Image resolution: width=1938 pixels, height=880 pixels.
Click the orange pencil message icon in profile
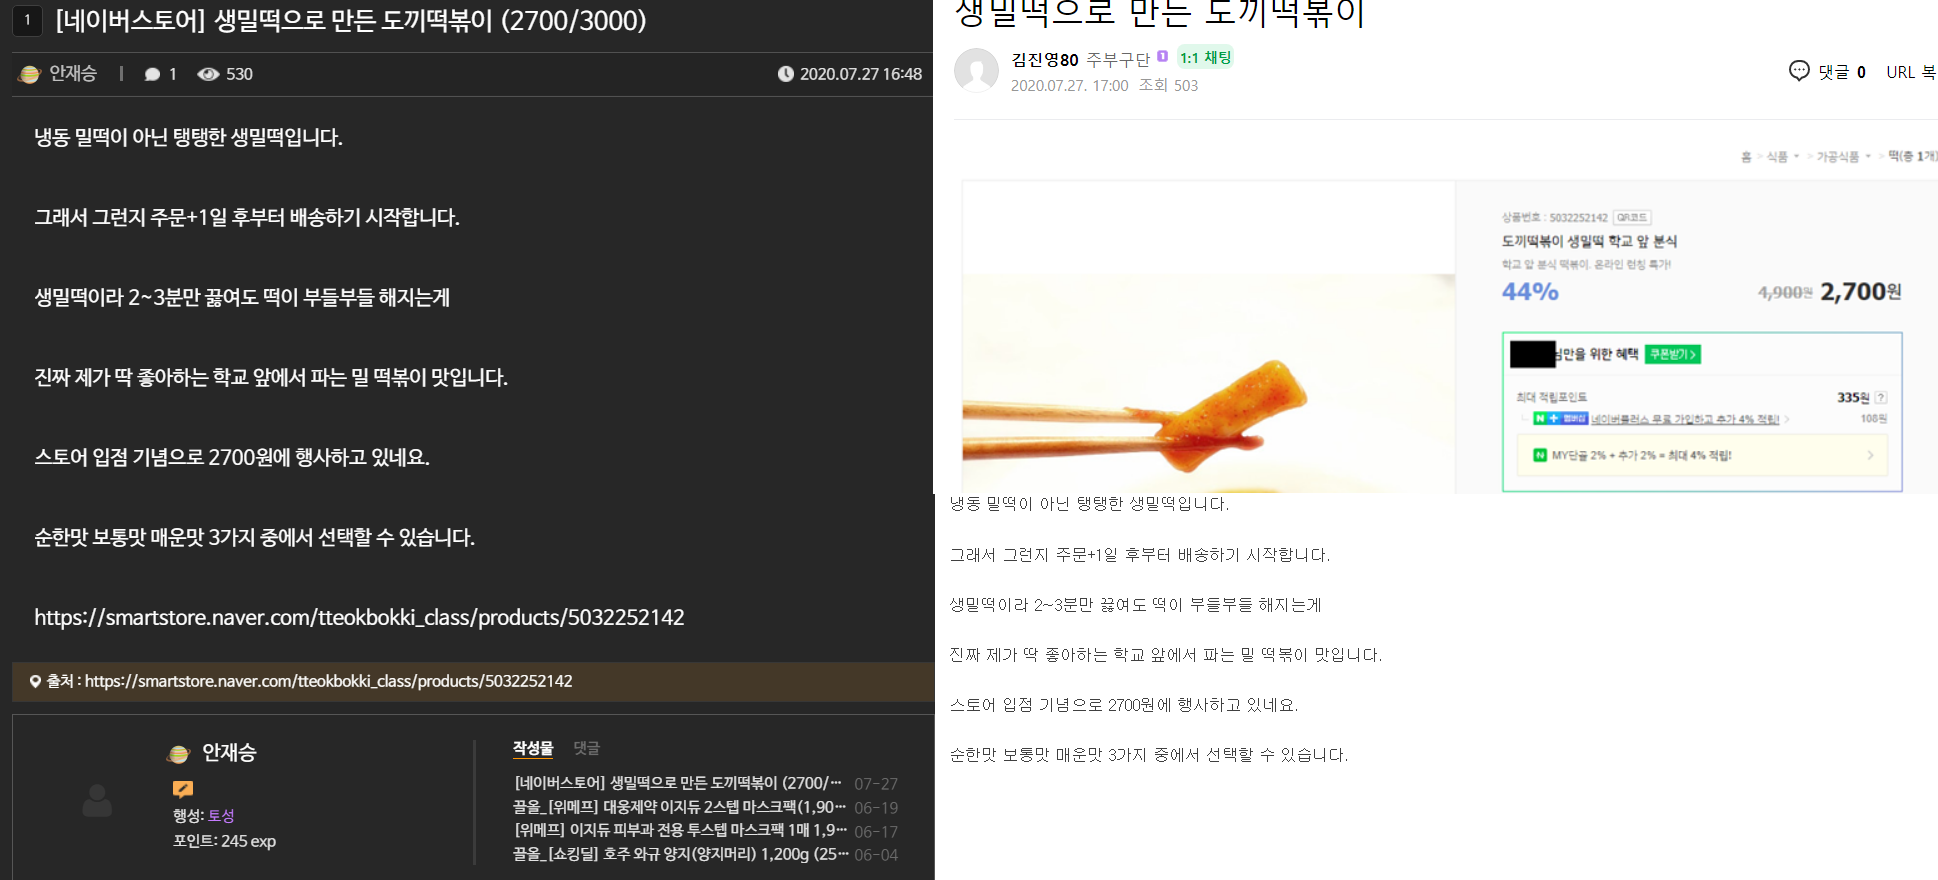[183, 789]
